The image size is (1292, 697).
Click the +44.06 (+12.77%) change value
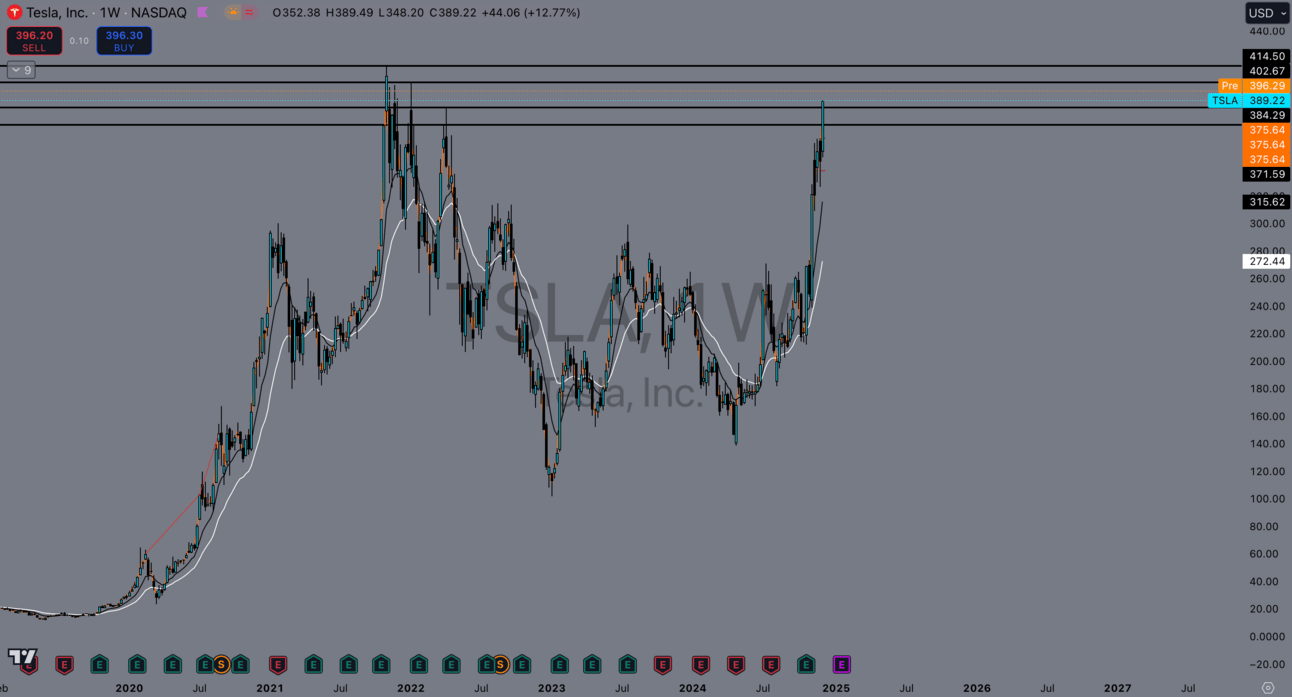coord(532,13)
